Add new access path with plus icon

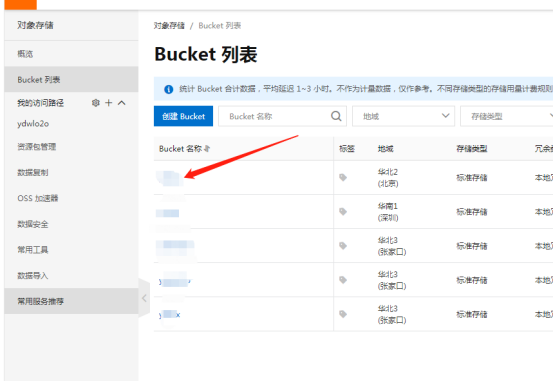(x=109, y=103)
